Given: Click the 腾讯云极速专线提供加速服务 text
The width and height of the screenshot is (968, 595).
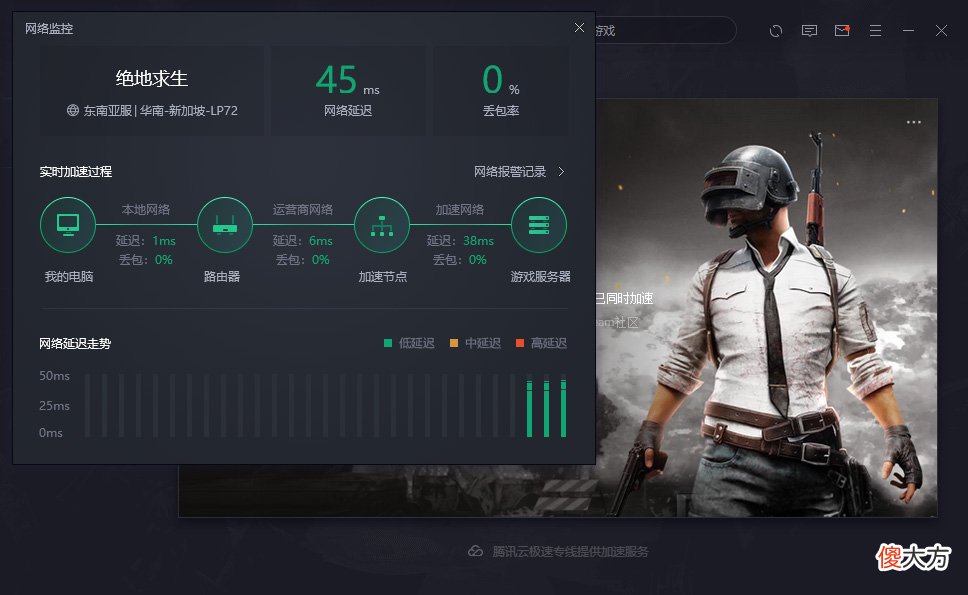Looking at the screenshot, I should click(x=570, y=551).
